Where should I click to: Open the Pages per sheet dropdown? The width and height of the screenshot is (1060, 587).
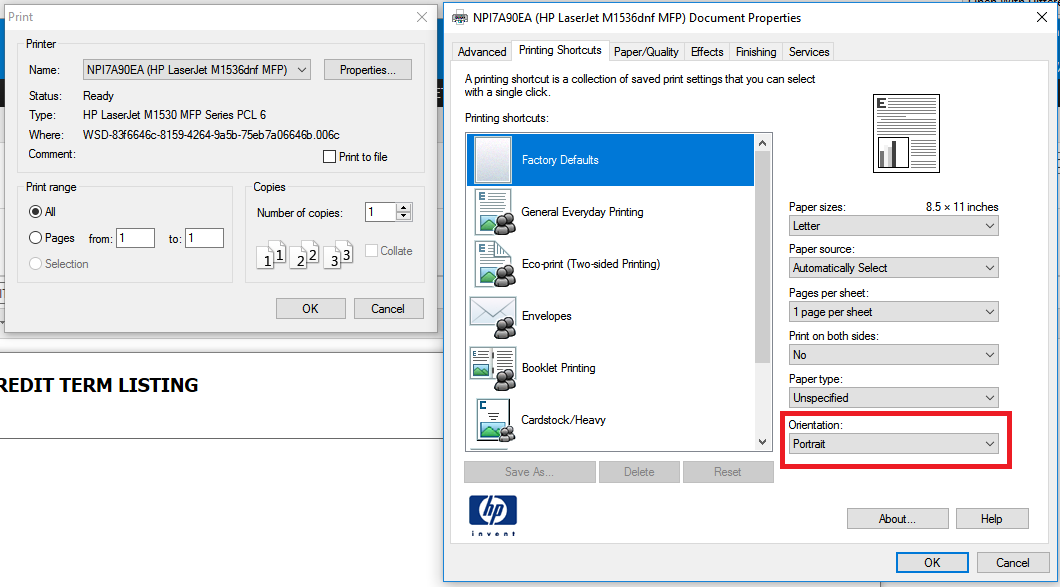tap(894, 312)
